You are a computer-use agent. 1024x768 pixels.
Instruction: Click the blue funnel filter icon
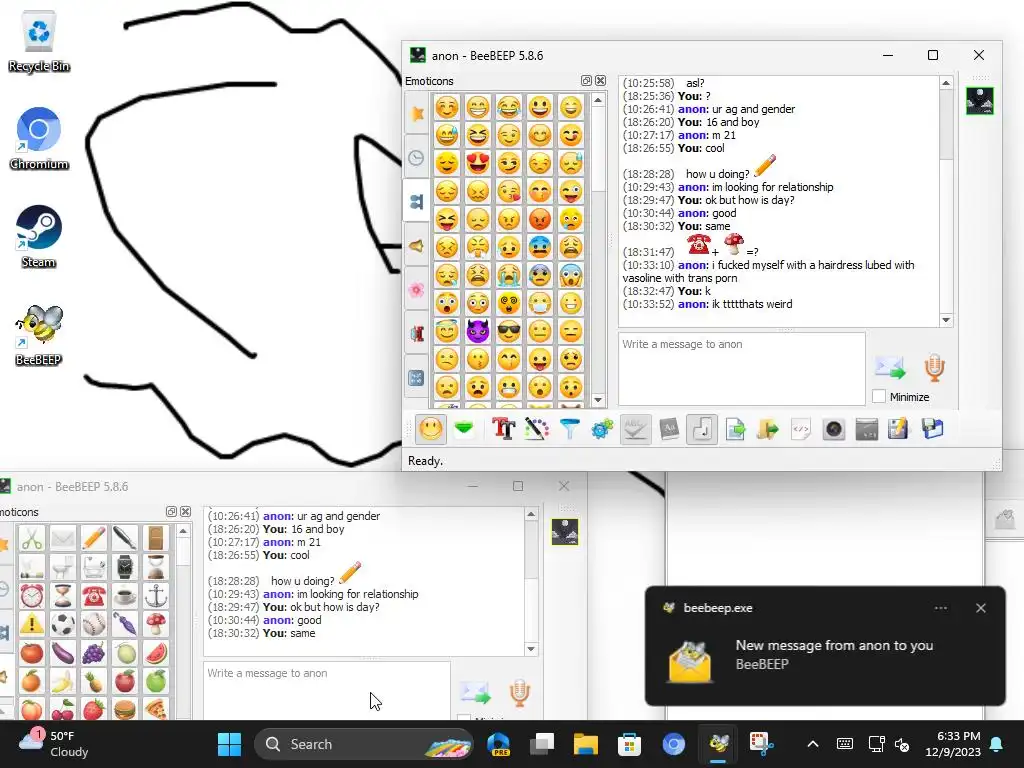pos(569,429)
